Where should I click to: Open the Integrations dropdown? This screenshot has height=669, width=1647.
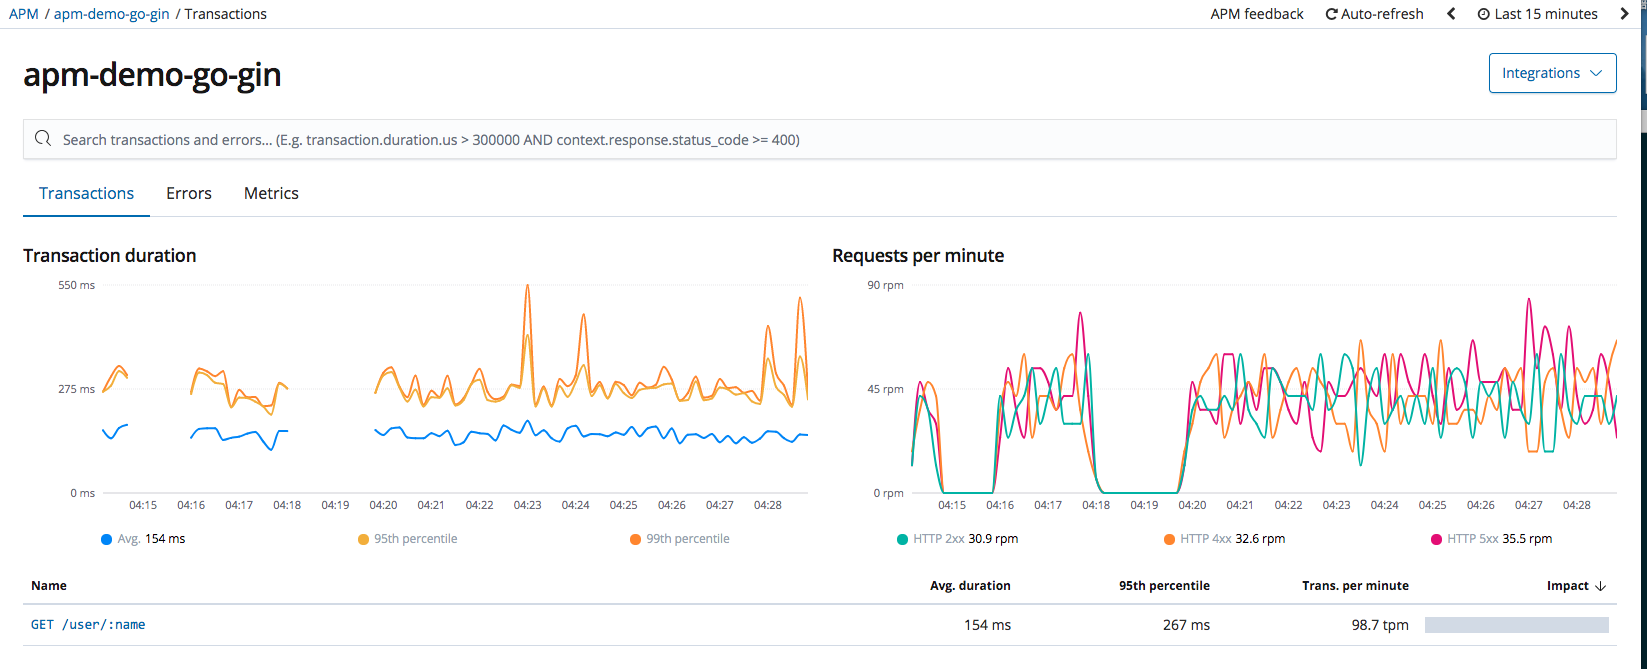tap(1552, 73)
